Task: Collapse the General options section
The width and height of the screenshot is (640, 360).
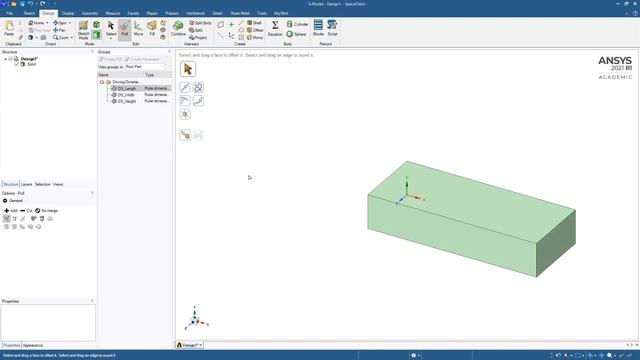Action: click(x=5, y=201)
